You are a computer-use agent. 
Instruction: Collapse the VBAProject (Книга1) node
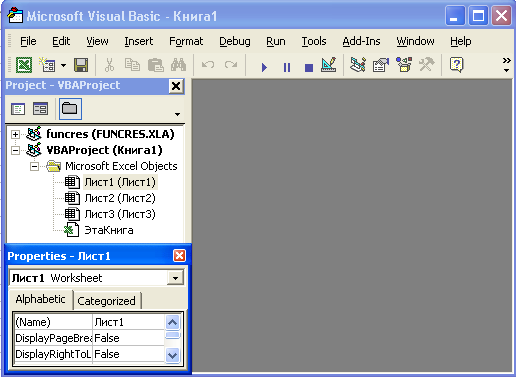(15, 150)
